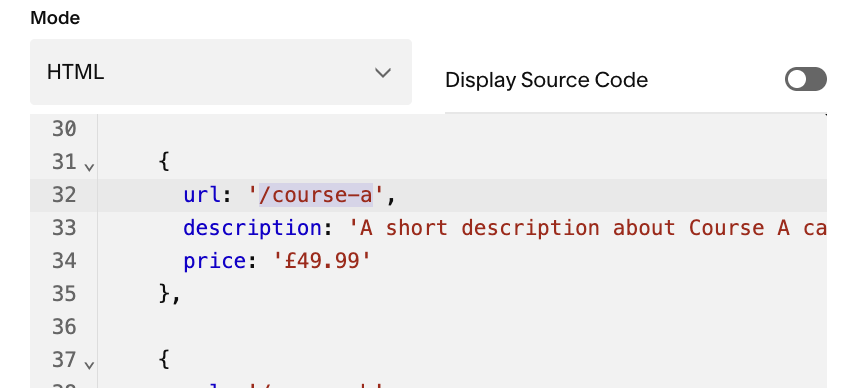The image size is (852, 388).
Task: Click line number 30 in the gutter
Action: coord(64,129)
